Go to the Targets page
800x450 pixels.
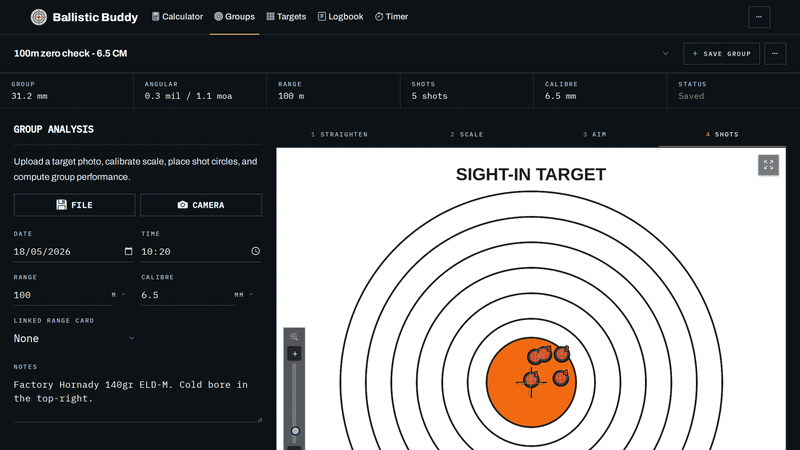click(286, 17)
